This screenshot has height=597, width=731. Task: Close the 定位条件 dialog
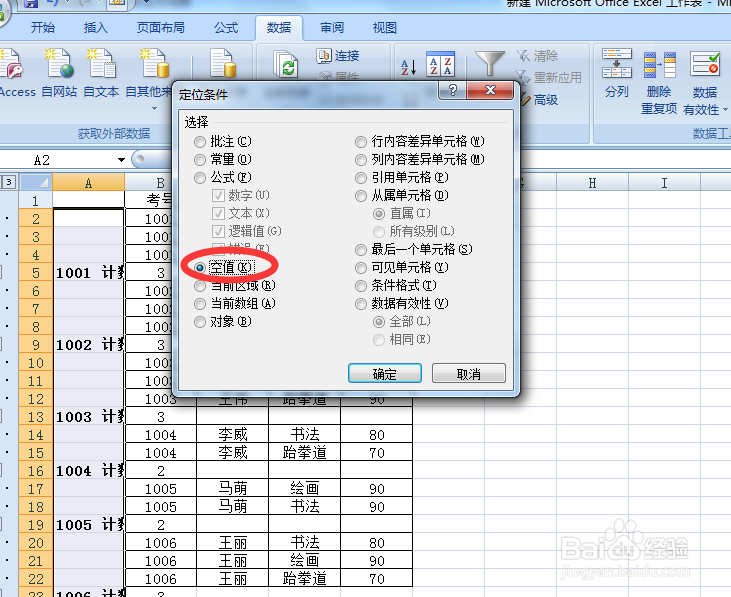tap(490, 90)
